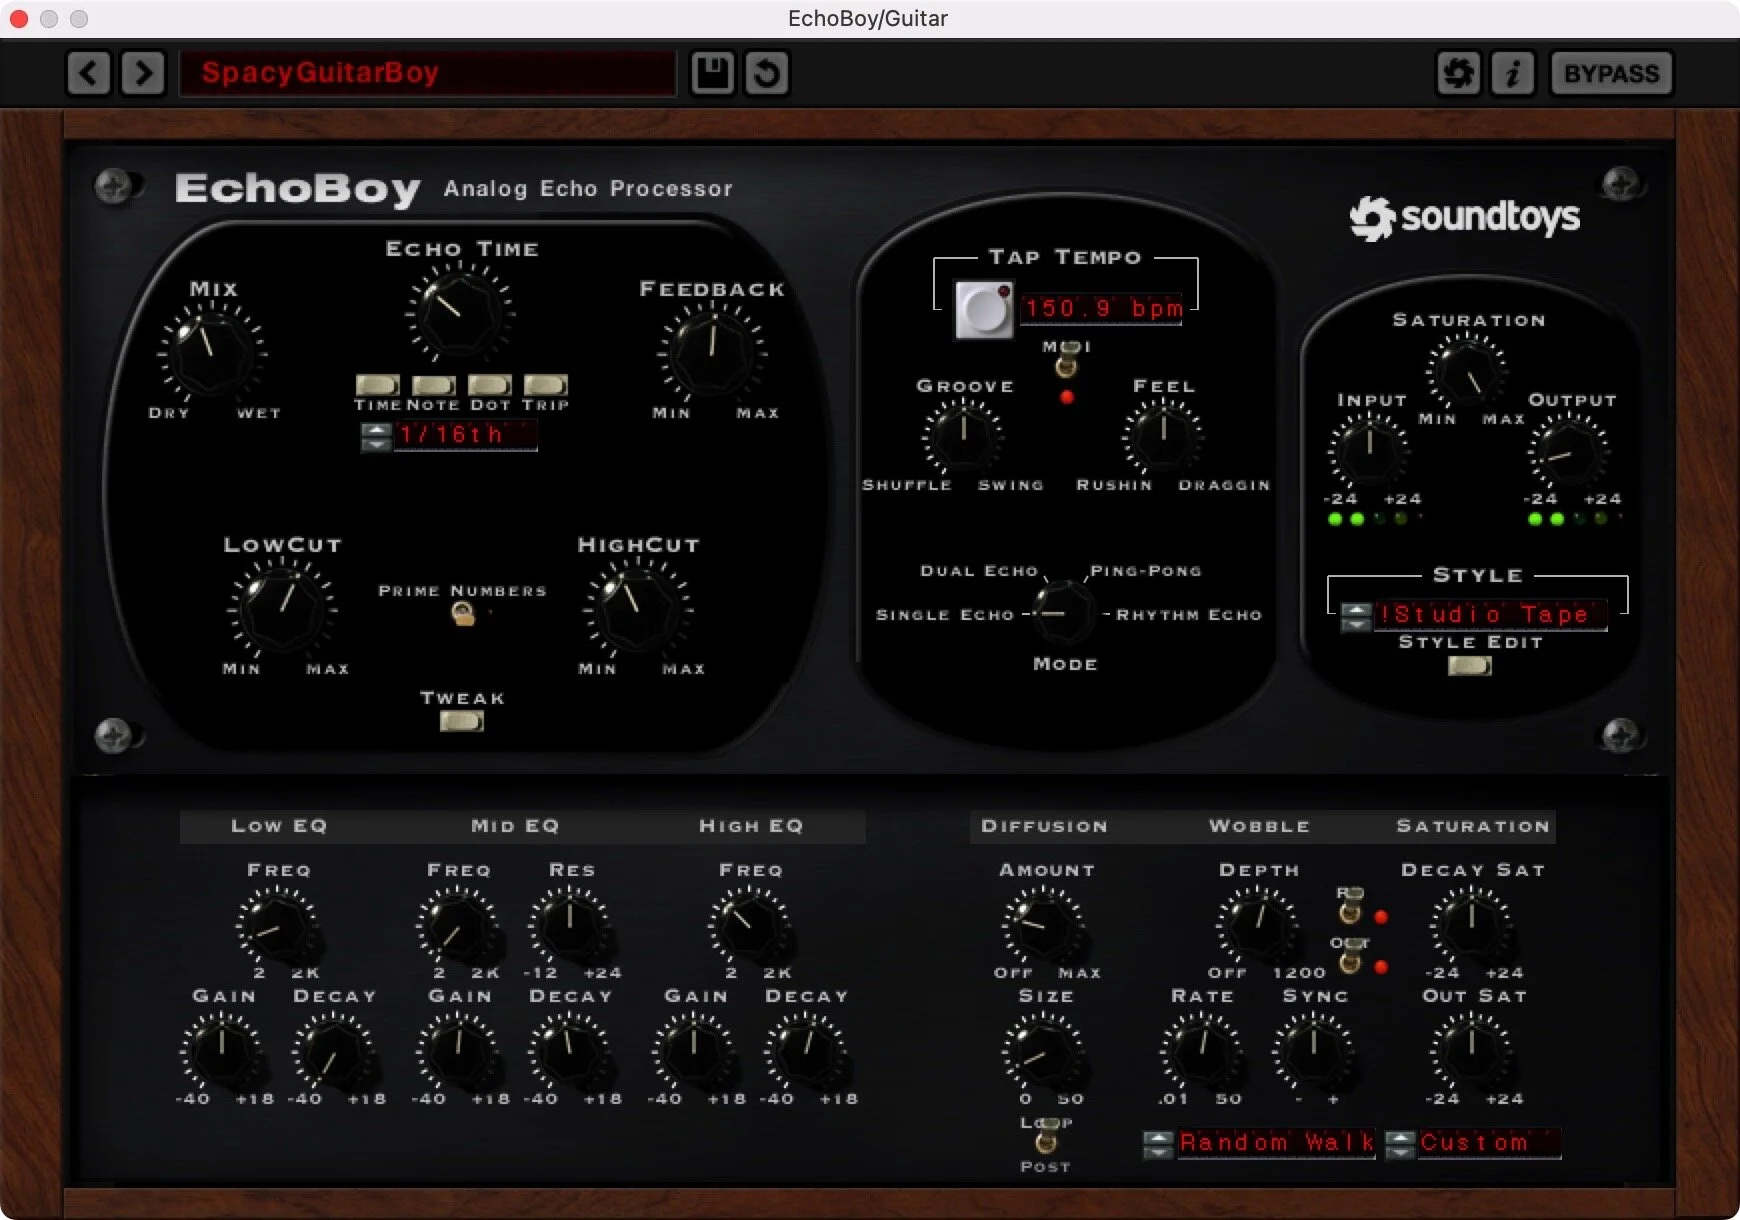Save preset using floppy disk icon
This screenshot has width=1740, height=1220.
coord(712,73)
